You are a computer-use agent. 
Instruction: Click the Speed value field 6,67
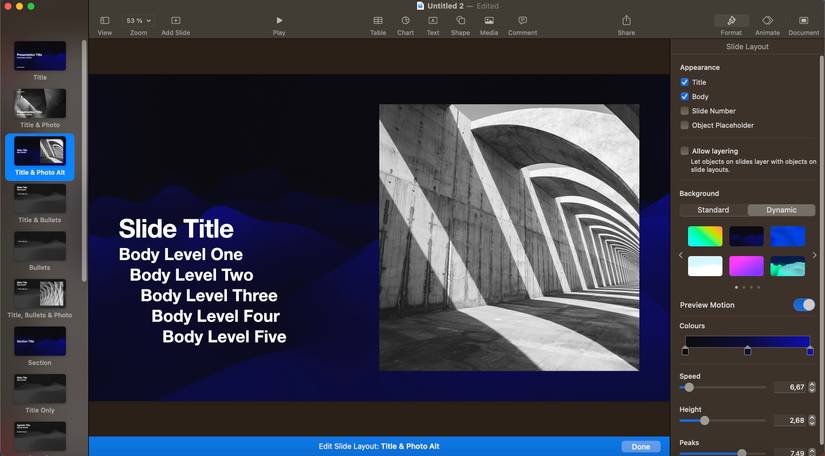pyautogui.click(x=790, y=387)
